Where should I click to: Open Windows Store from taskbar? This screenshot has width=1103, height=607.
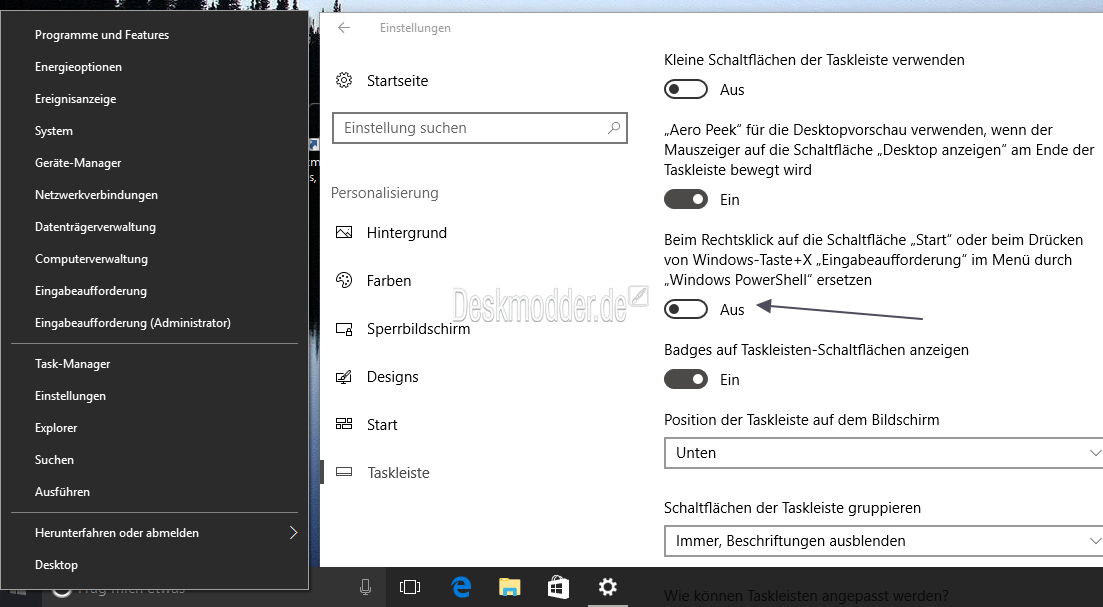559,587
